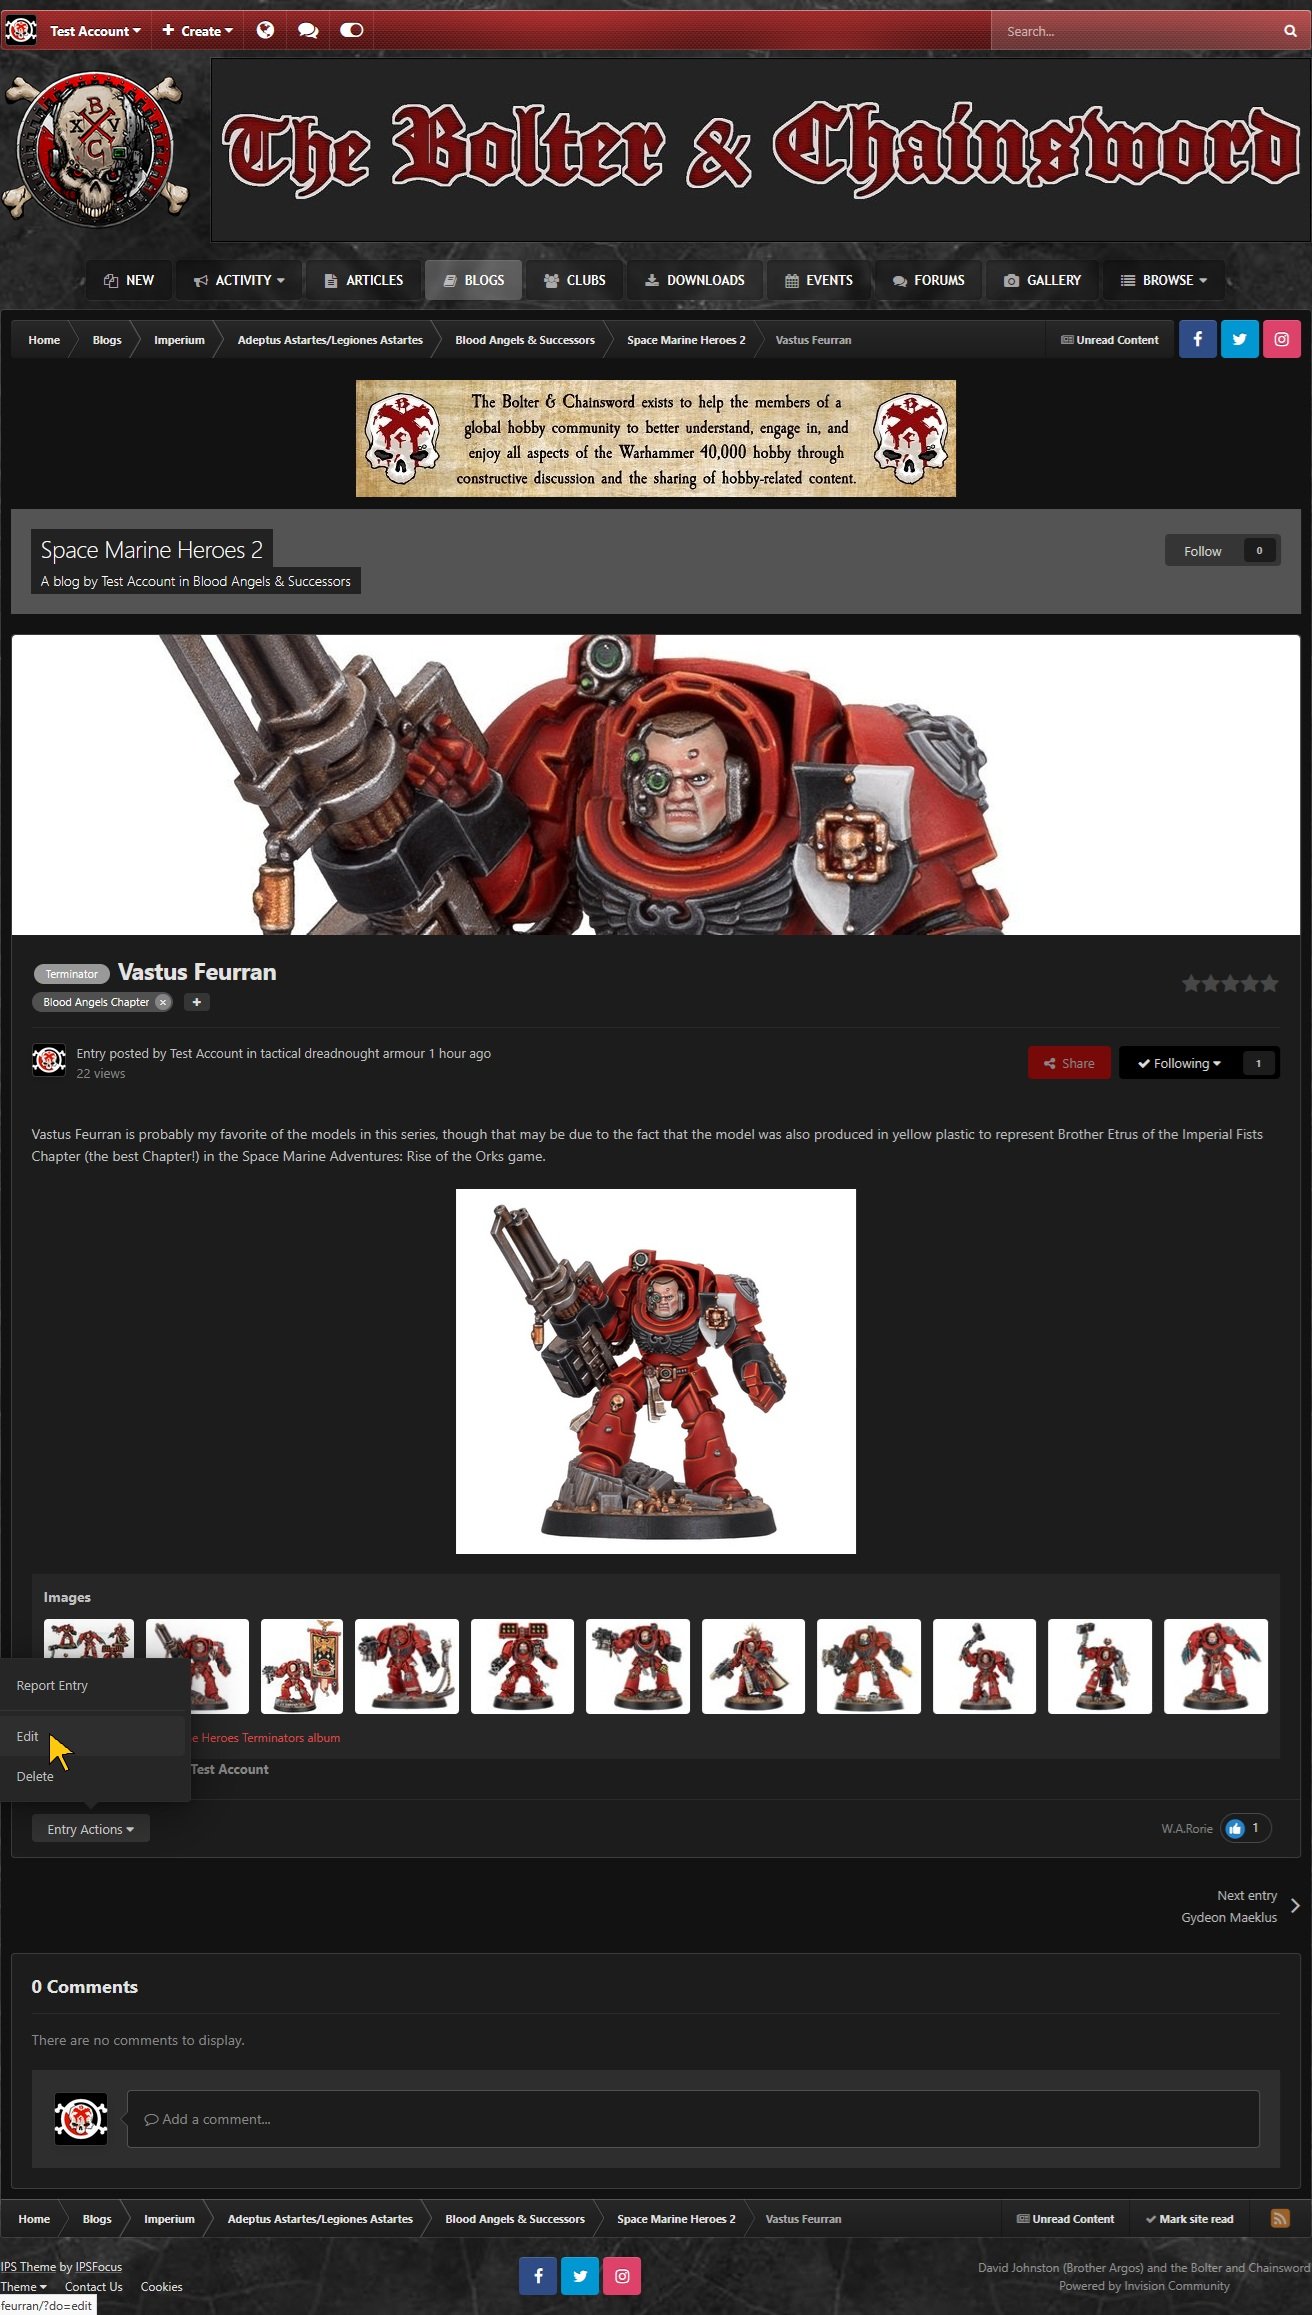This screenshot has height=2315, width=1312.
Task: Toggle the Following button for this entry
Action: 1179,1063
